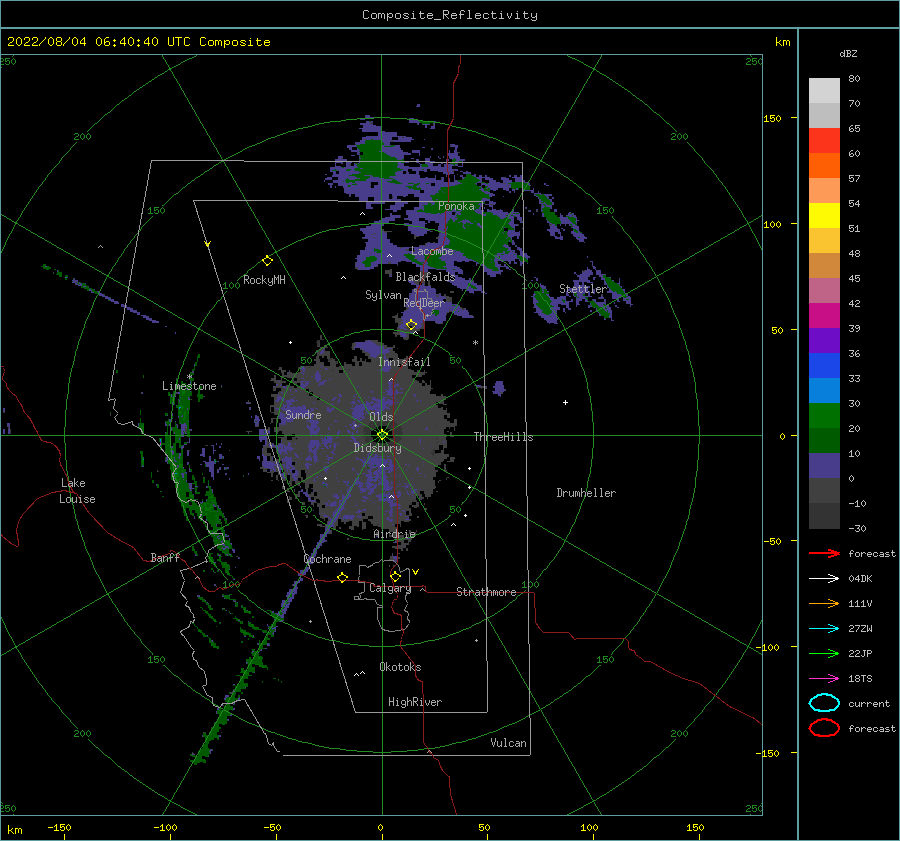Select the magenta 39-42 dBZ swatch

(824, 316)
